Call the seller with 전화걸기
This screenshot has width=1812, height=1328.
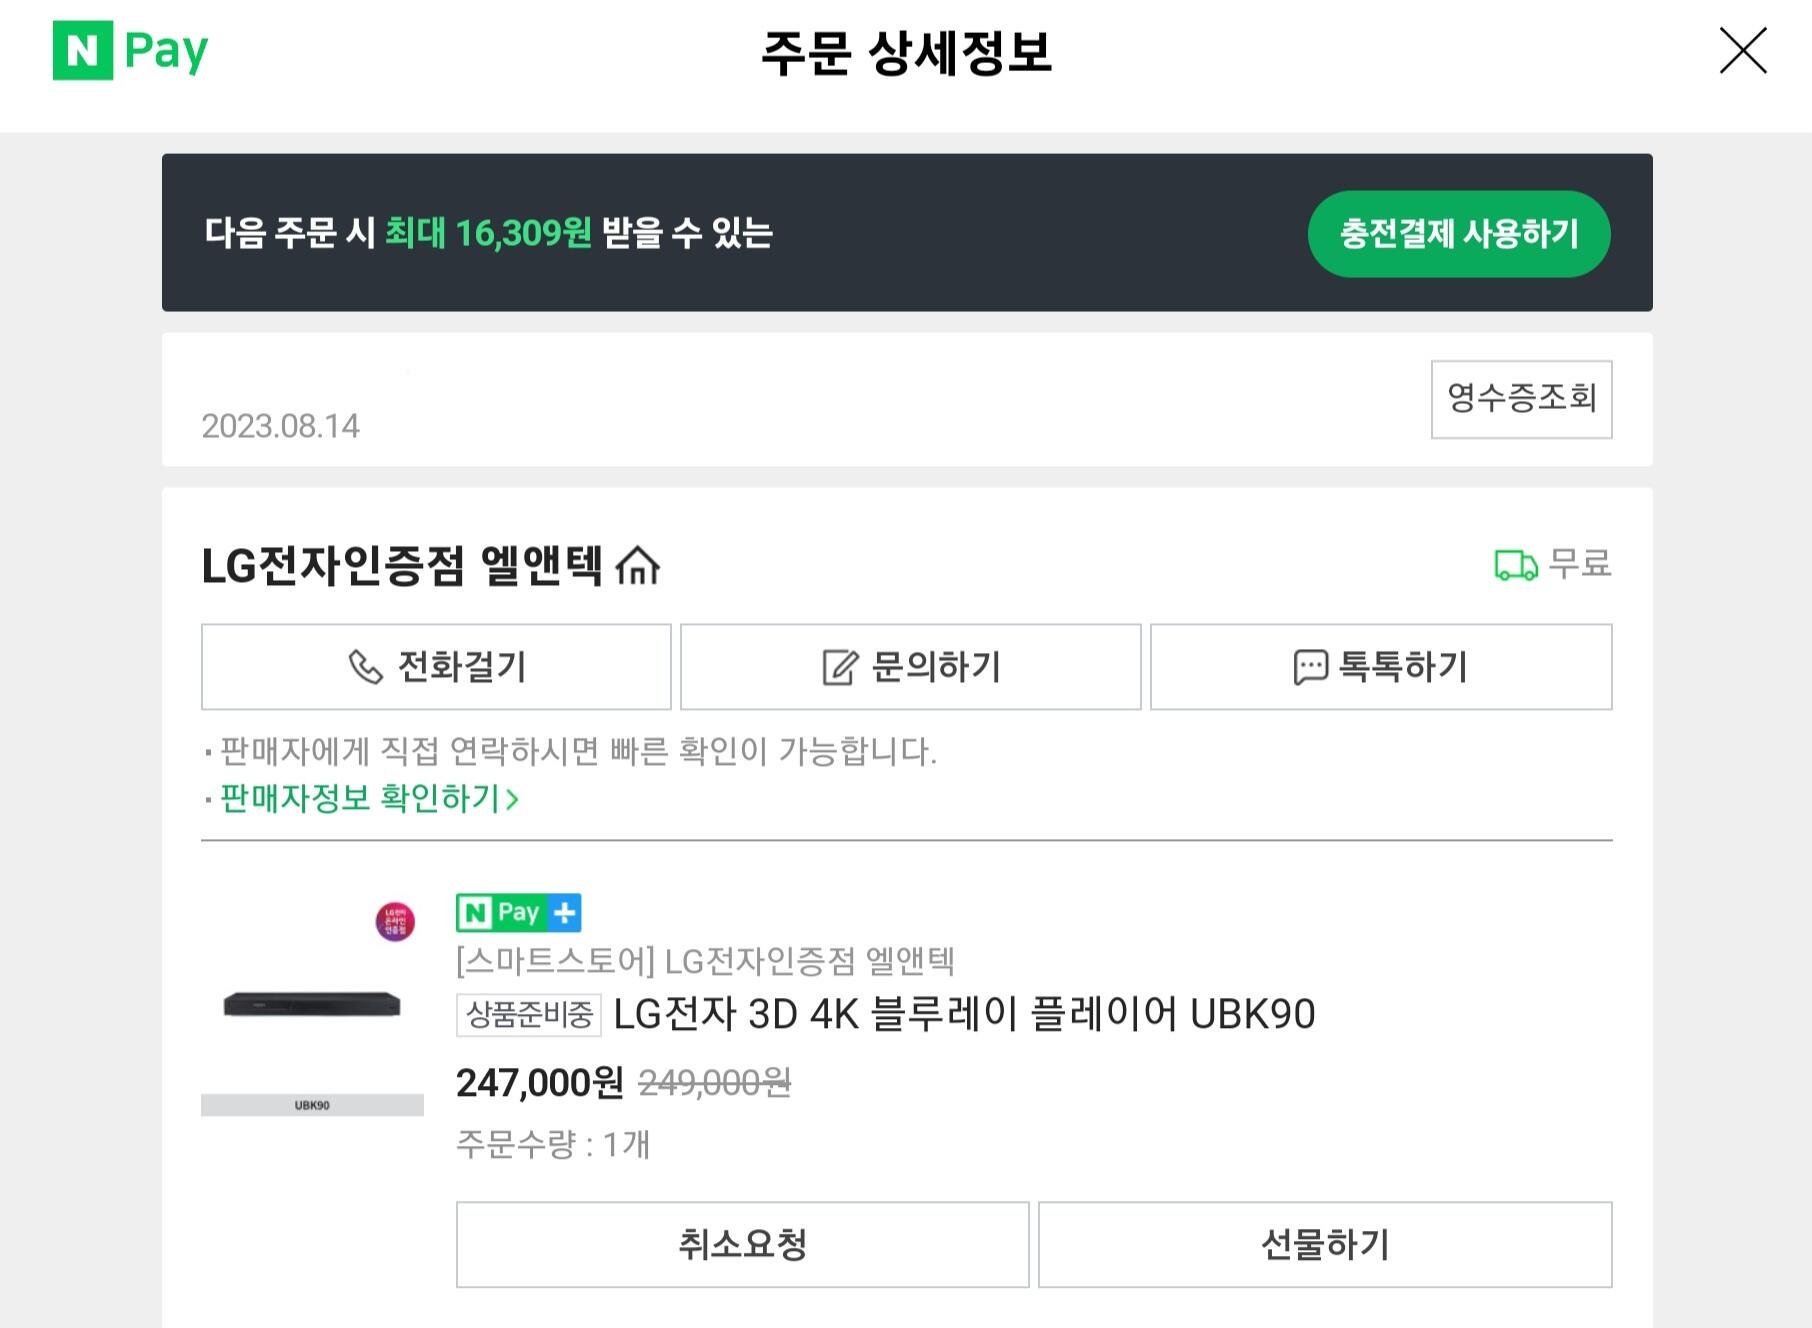(436, 667)
